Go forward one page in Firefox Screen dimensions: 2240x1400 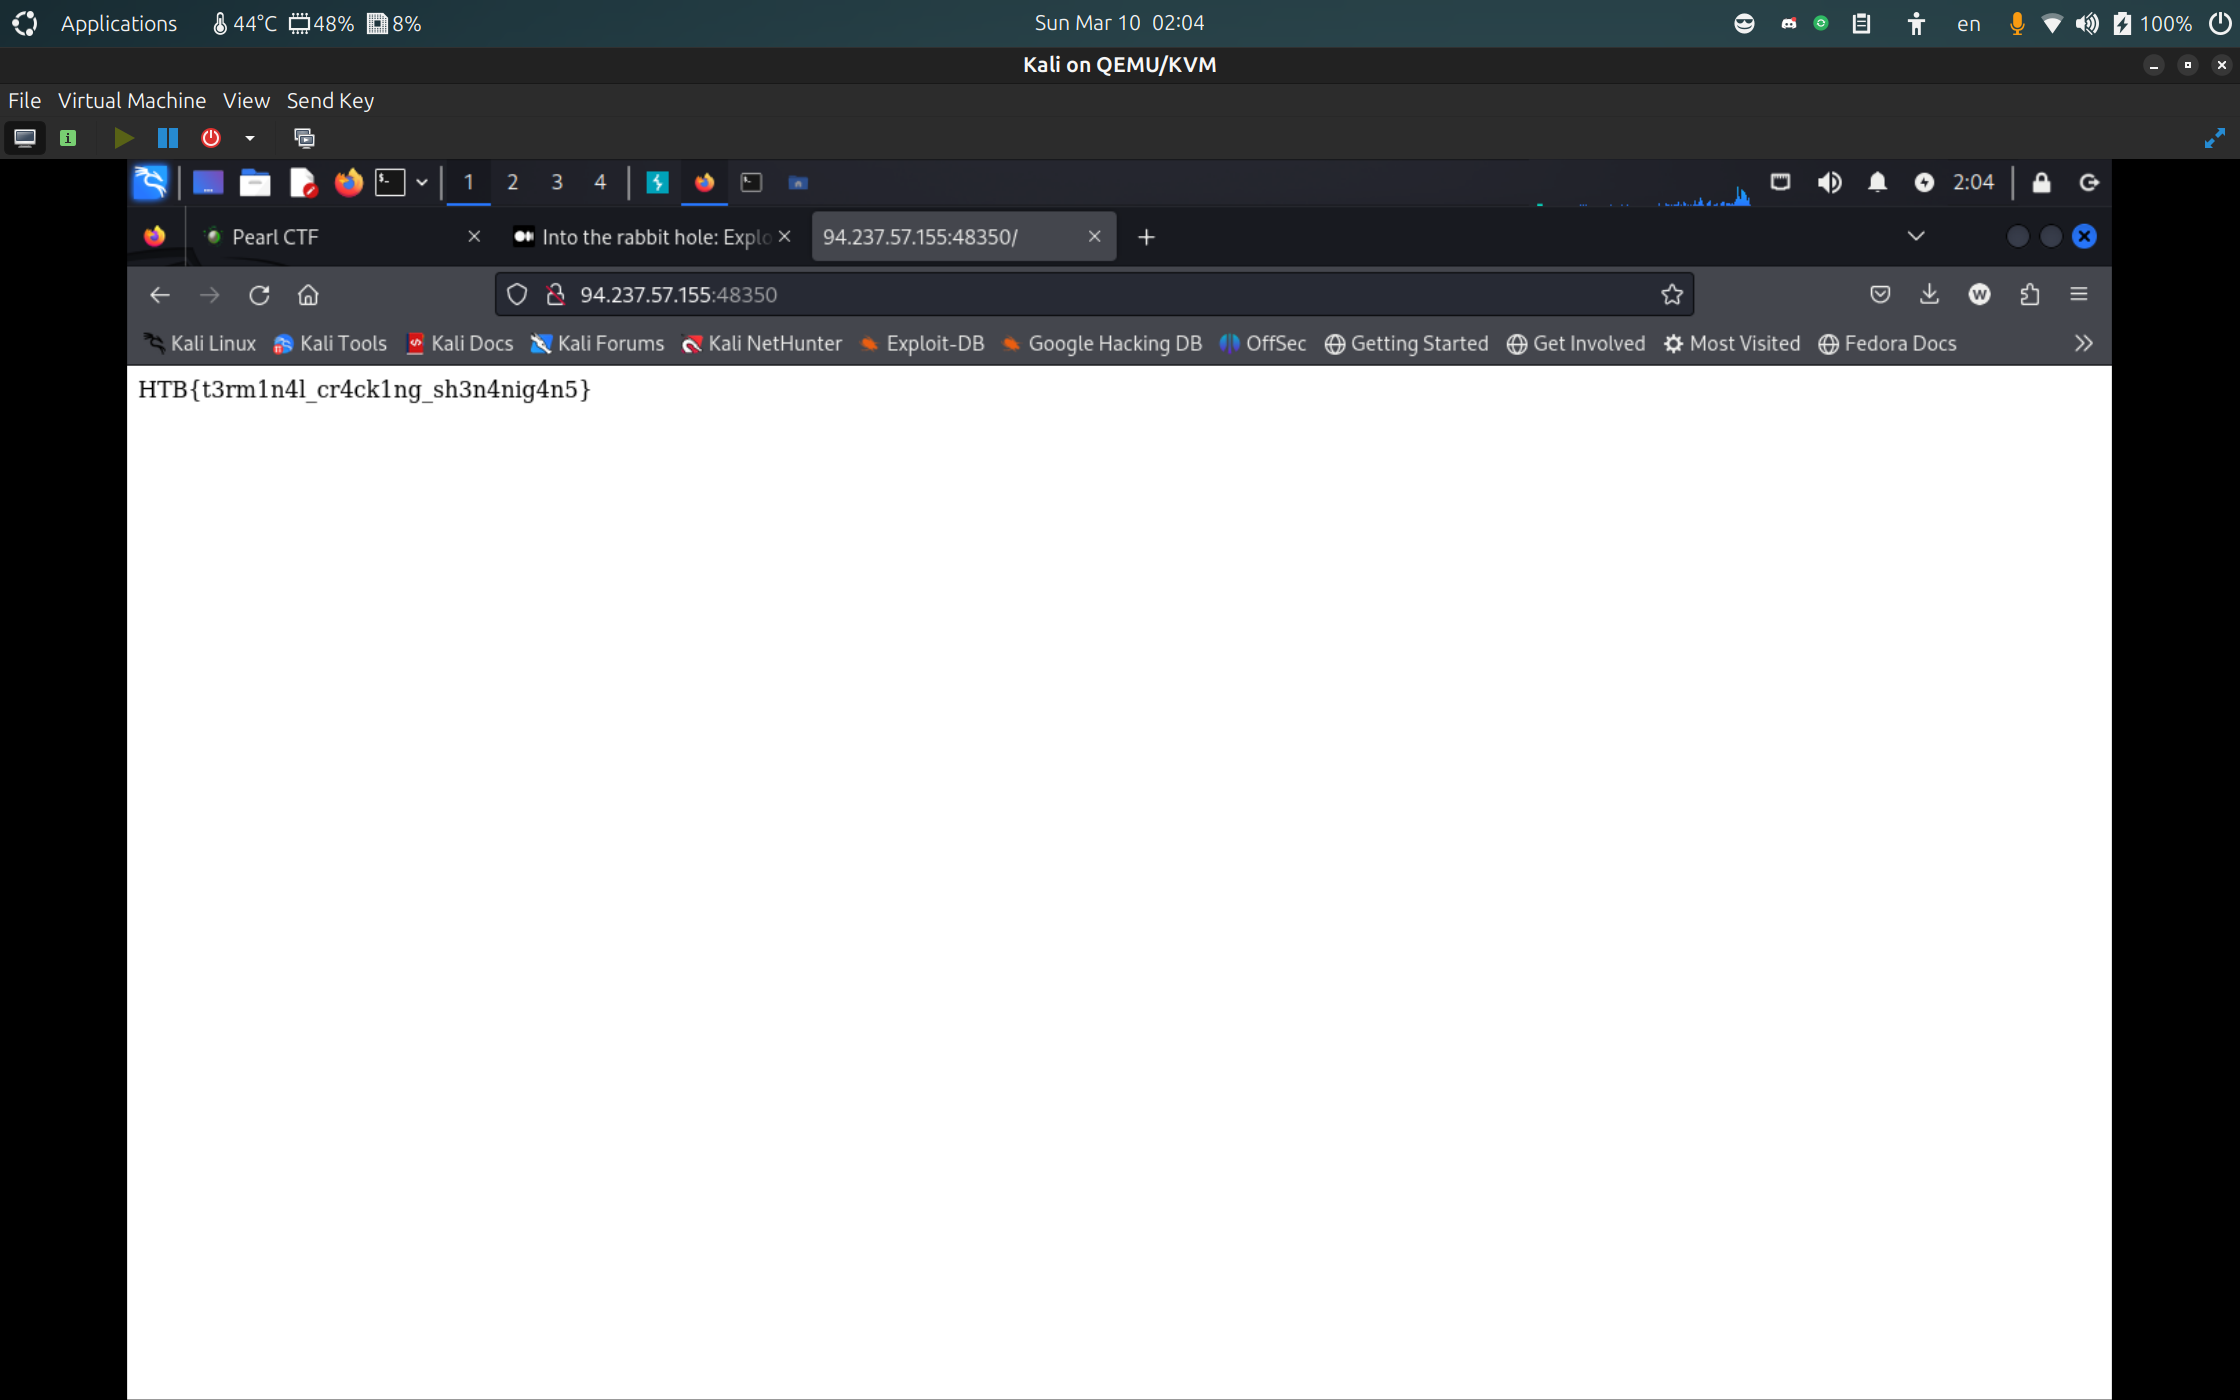(209, 295)
